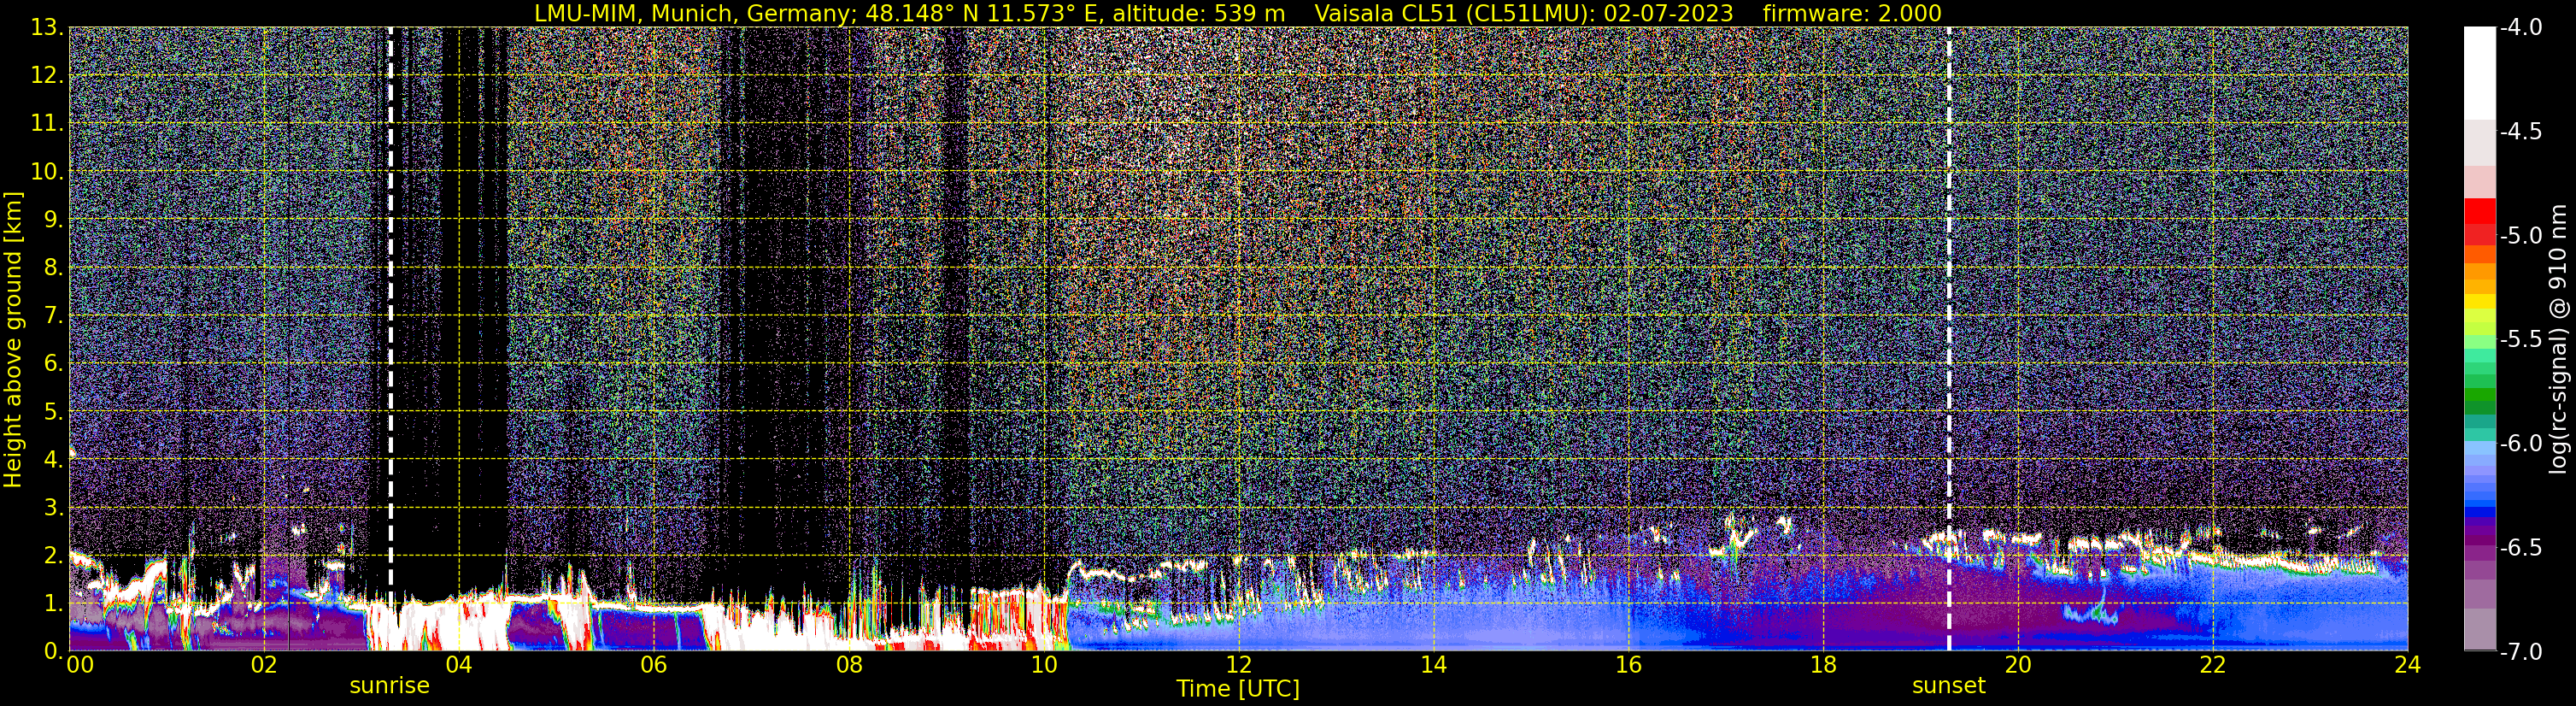Click the '16' time axis tick label

1628,665
